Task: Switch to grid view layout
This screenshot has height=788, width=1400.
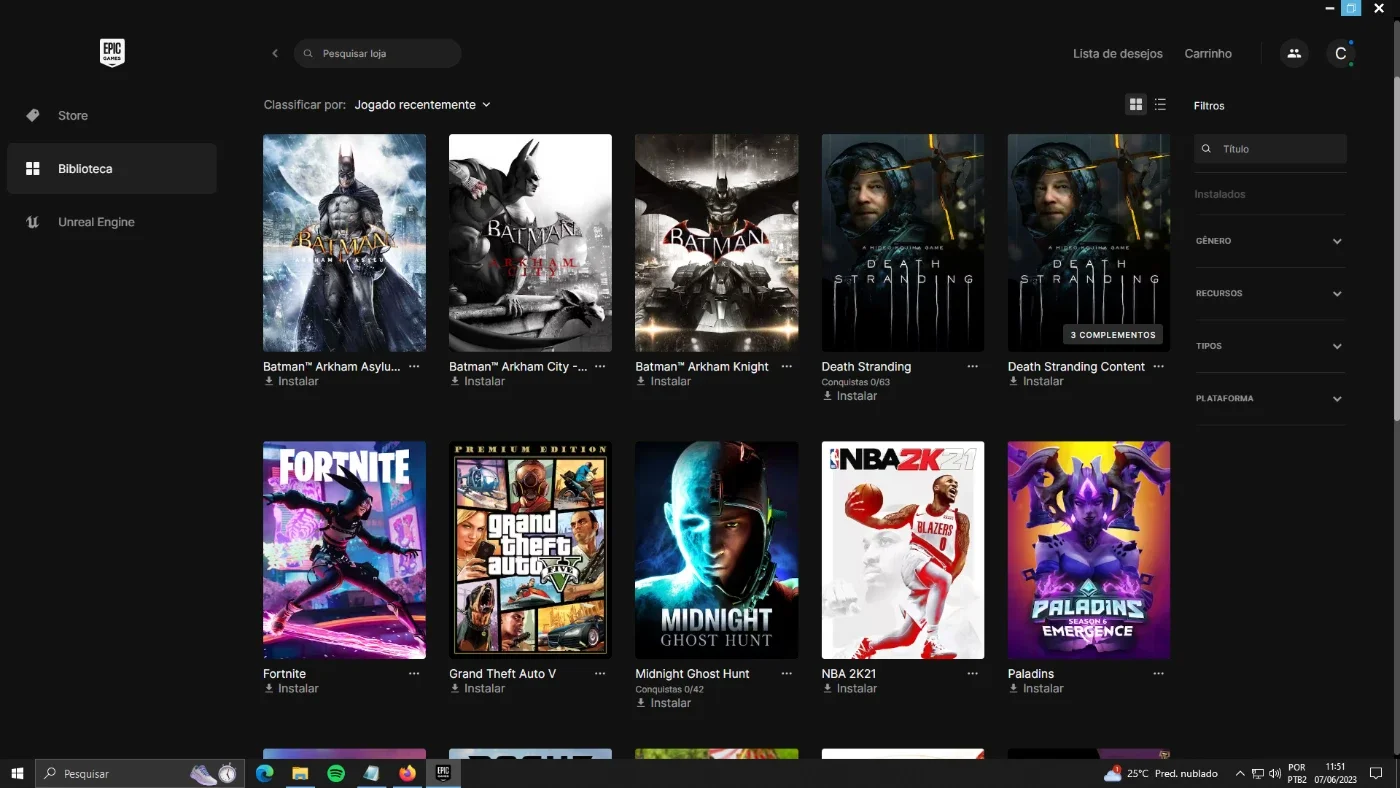Action: pos(1136,105)
